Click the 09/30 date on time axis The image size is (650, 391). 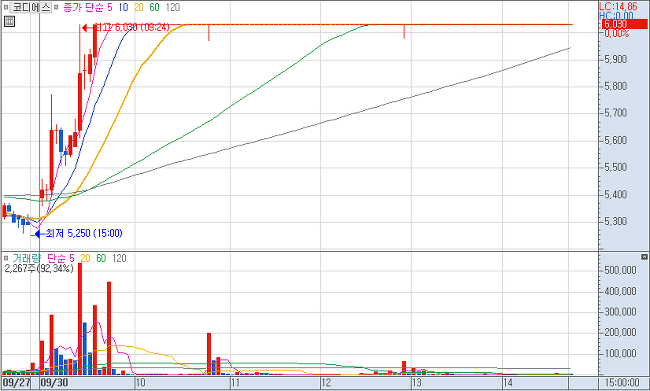coord(54,382)
